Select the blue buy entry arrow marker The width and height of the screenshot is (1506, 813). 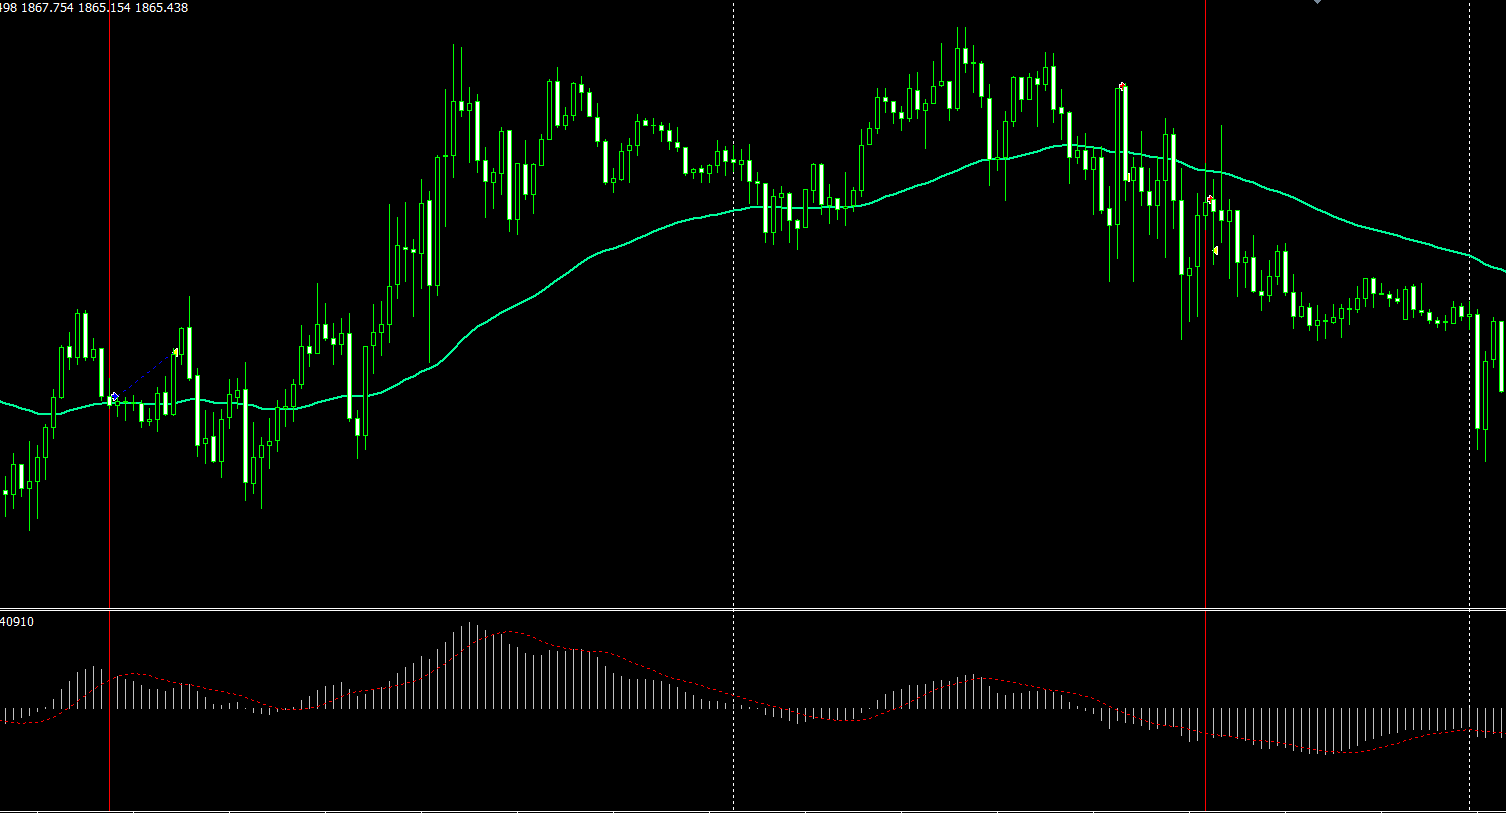pyautogui.click(x=114, y=397)
